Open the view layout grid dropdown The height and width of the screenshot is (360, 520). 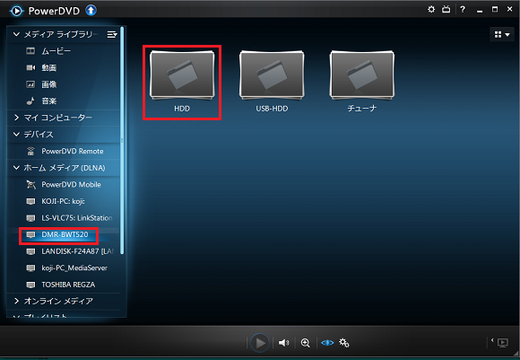pos(502,34)
